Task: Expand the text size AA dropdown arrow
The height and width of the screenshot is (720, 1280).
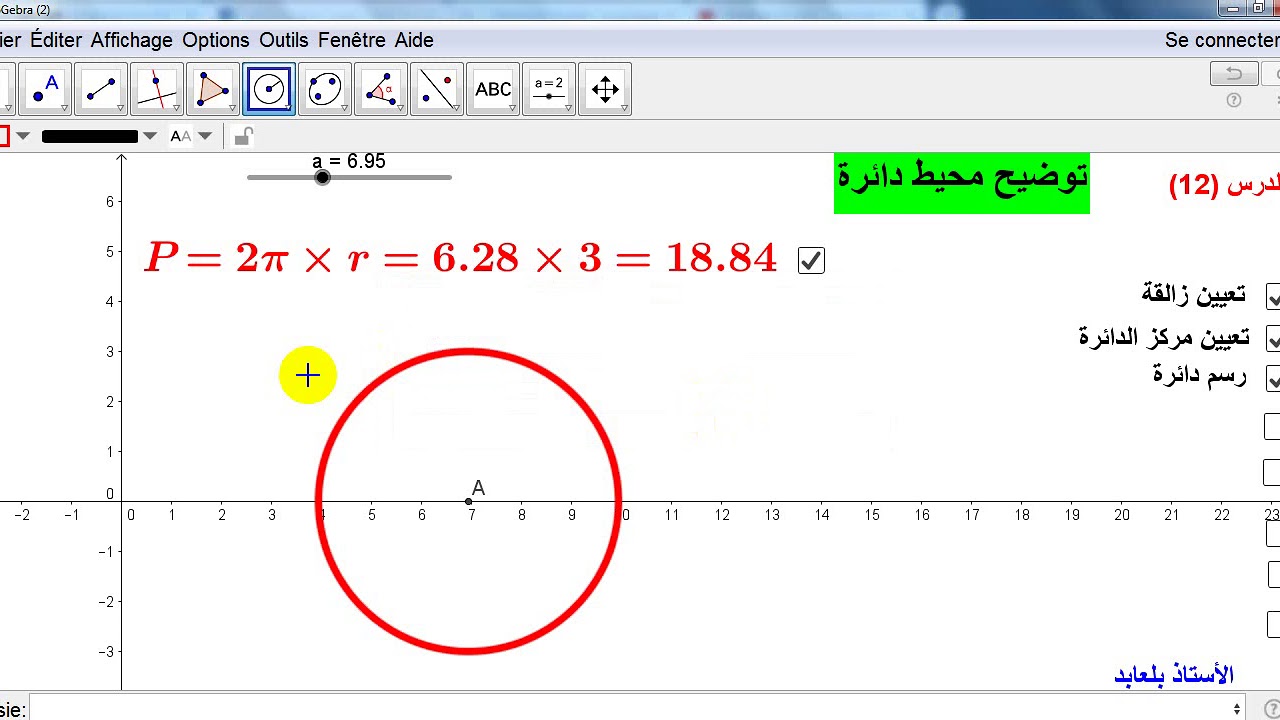Action: 205,136
